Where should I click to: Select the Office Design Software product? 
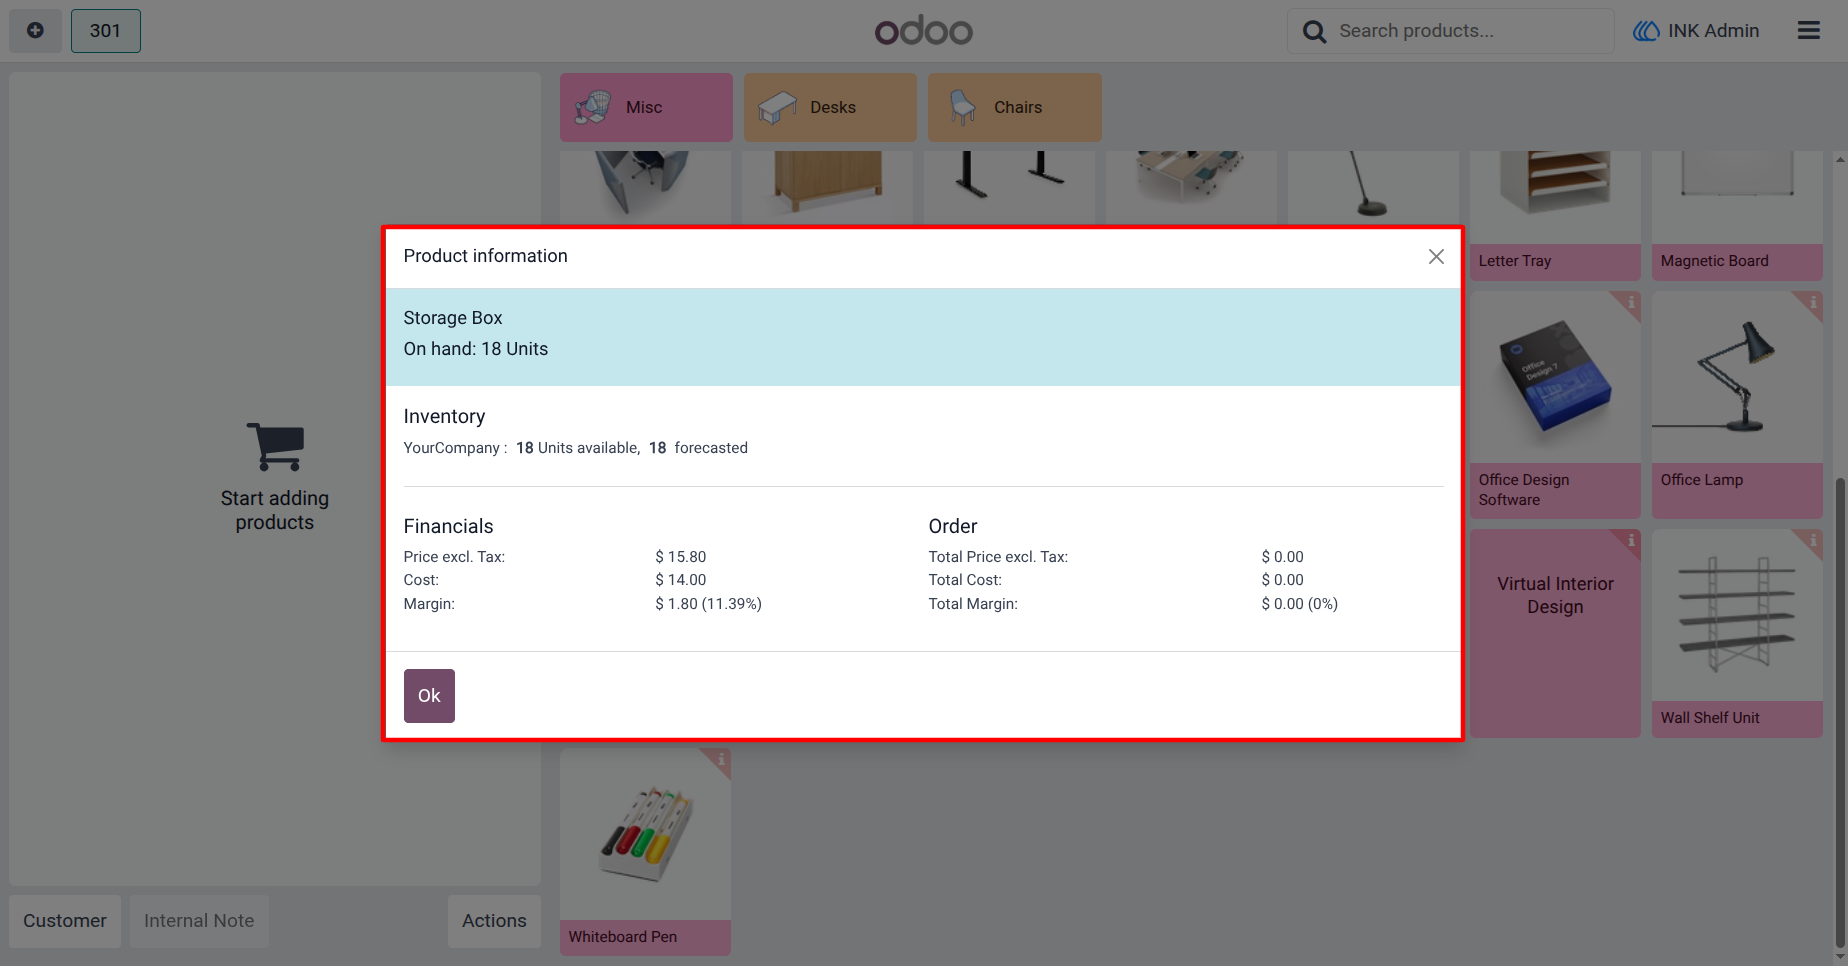1555,405
